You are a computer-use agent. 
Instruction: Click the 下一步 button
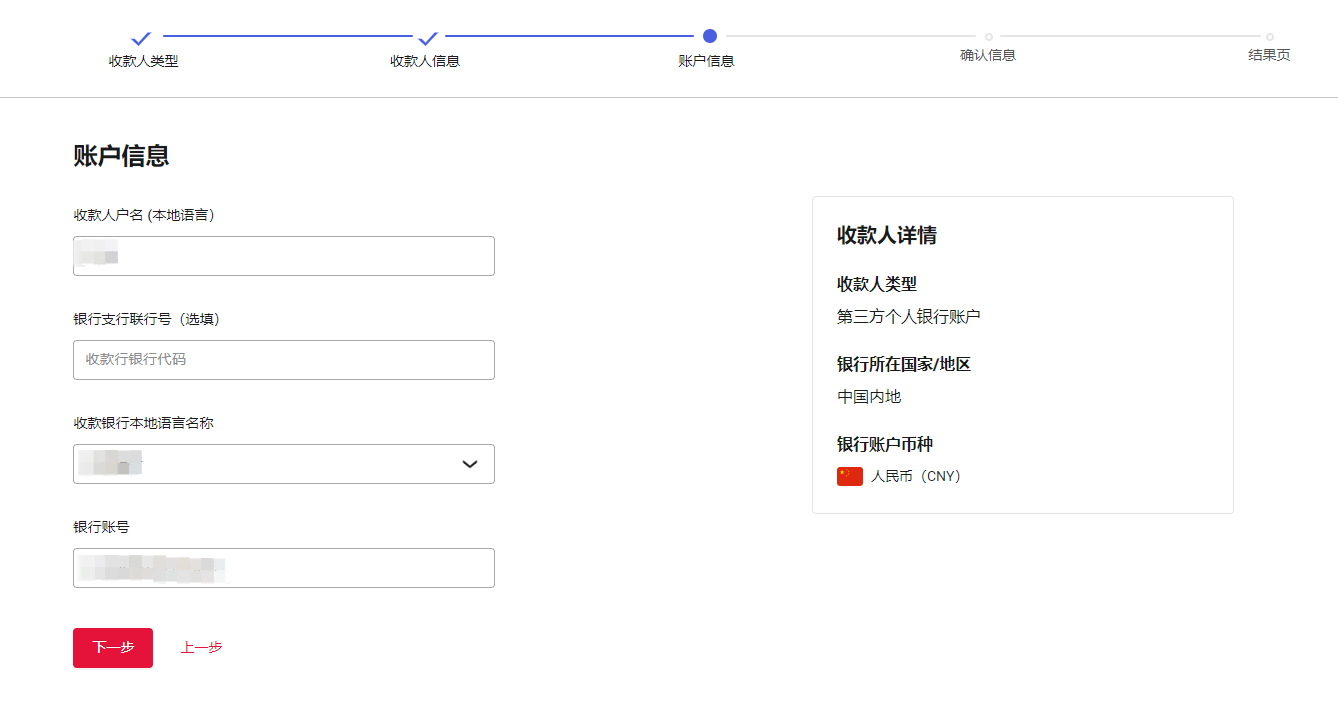coord(112,647)
